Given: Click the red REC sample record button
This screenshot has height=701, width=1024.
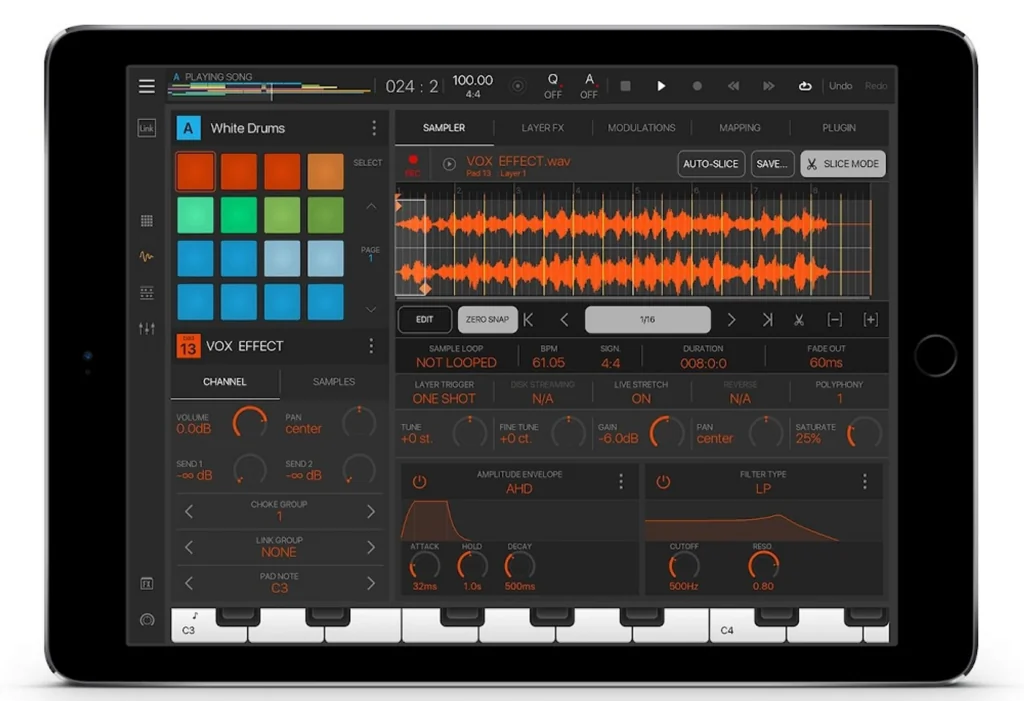Looking at the screenshot, I should (x=413, y=165).
